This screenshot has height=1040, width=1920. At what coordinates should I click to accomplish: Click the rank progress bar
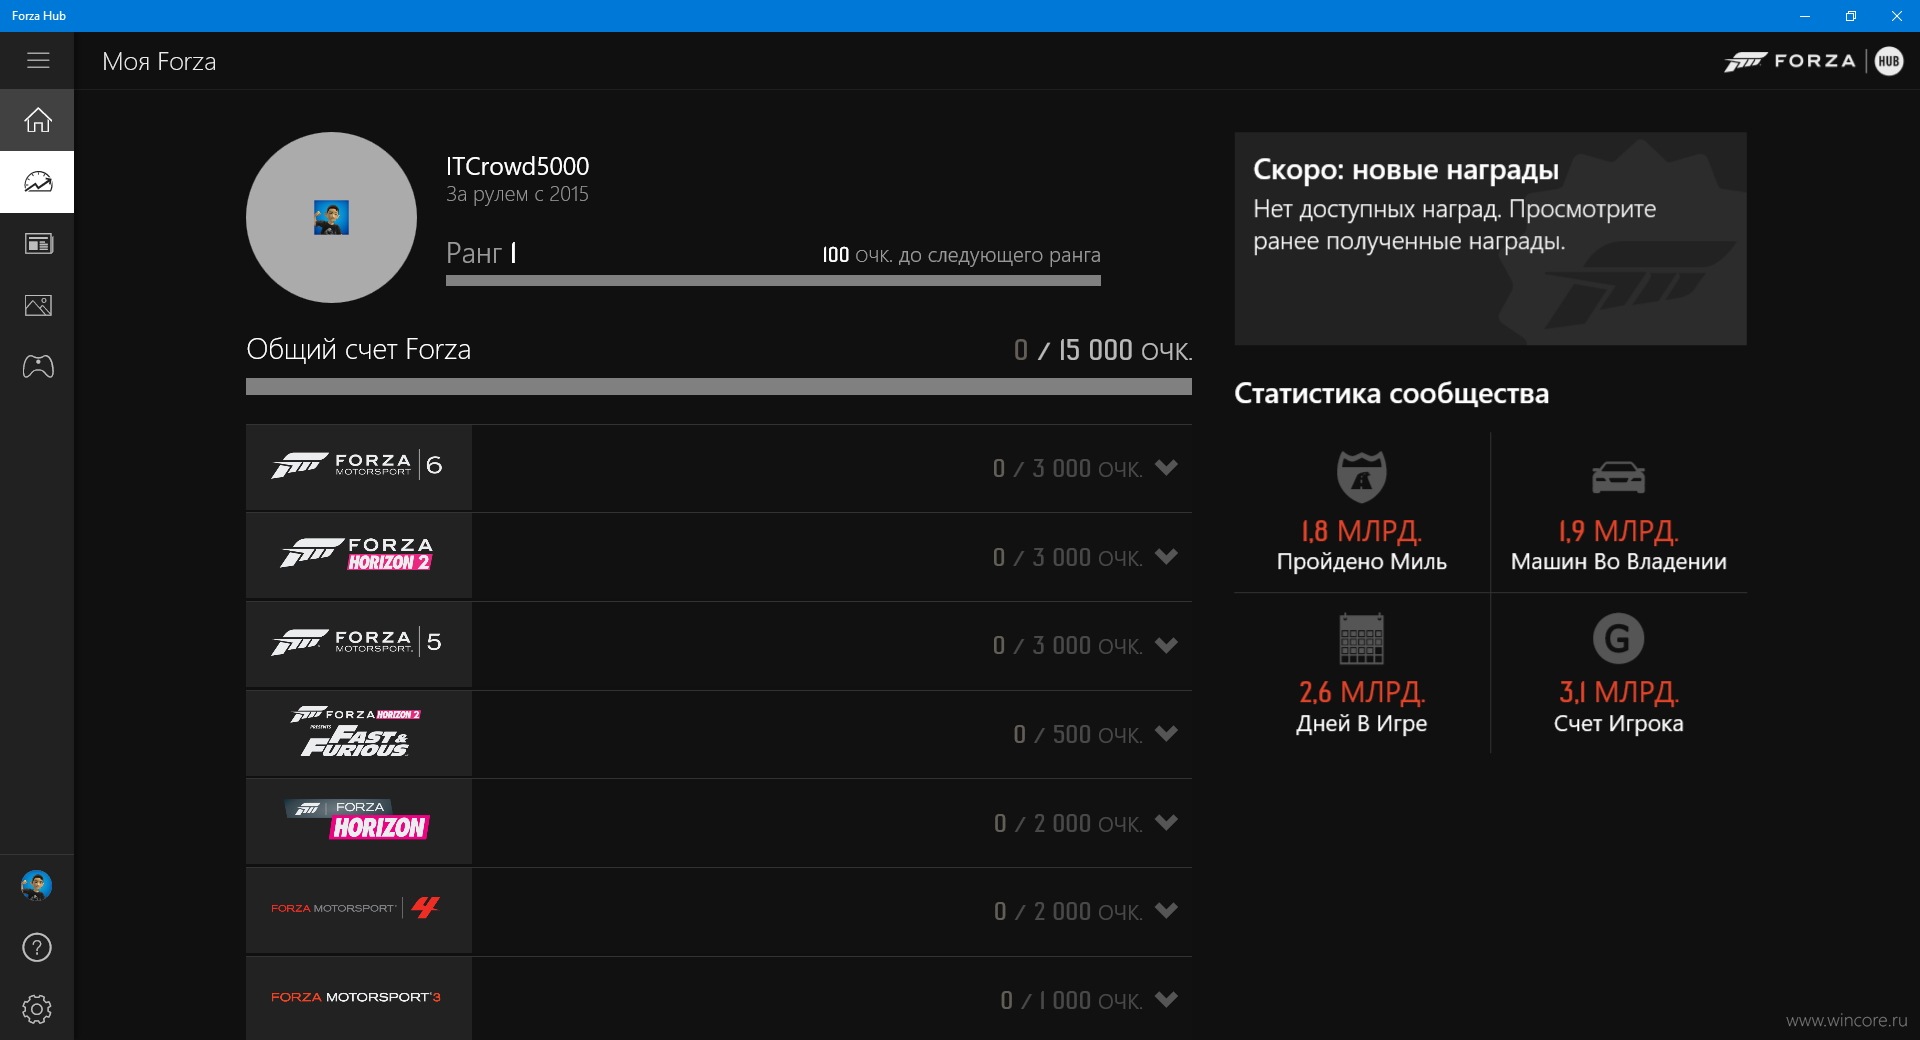pos(773,281)
